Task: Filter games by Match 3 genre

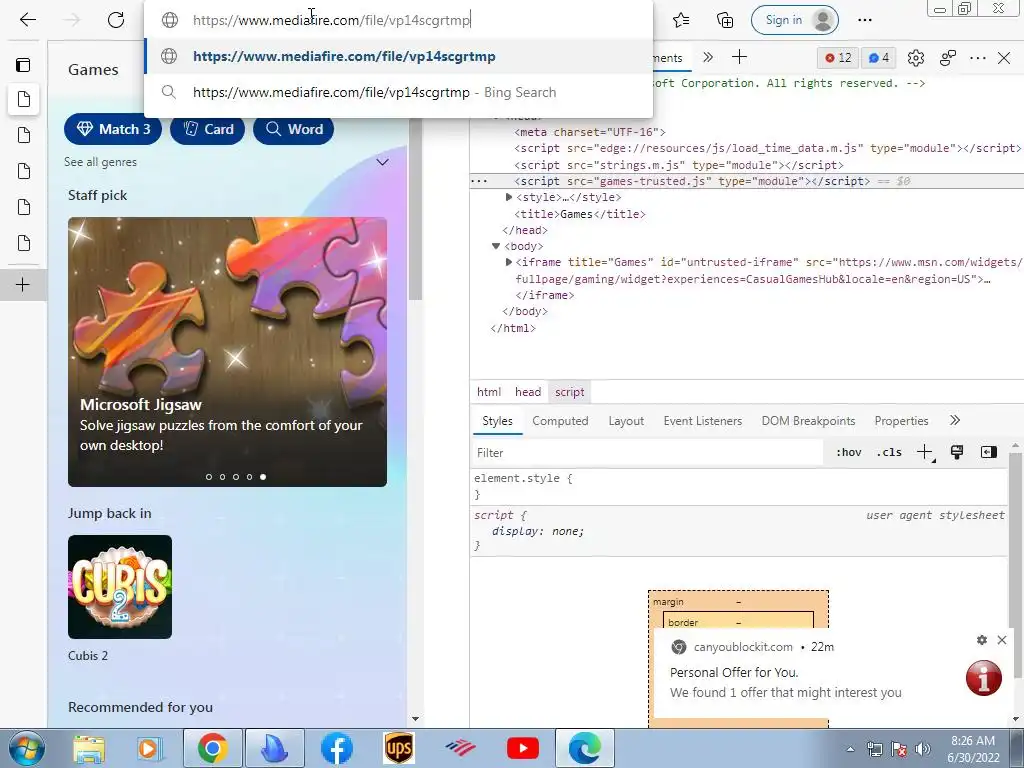Action: tap(114, 129)
